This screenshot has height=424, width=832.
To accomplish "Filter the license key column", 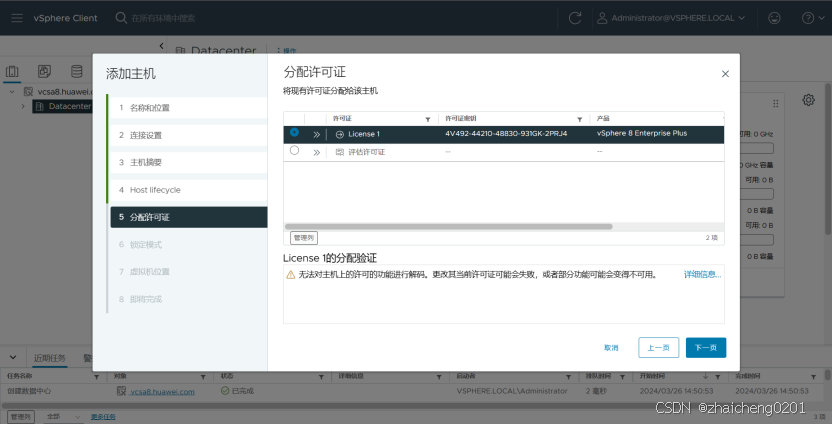I will 579,119.
